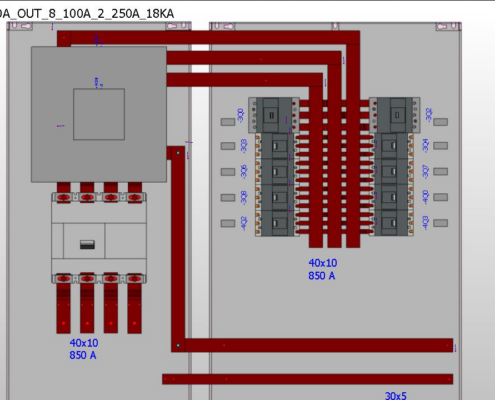Click the cyan connection point at top of vertical riser busbar
The height and width of the screenshot is (400, 495).
(x=178, y=153)
